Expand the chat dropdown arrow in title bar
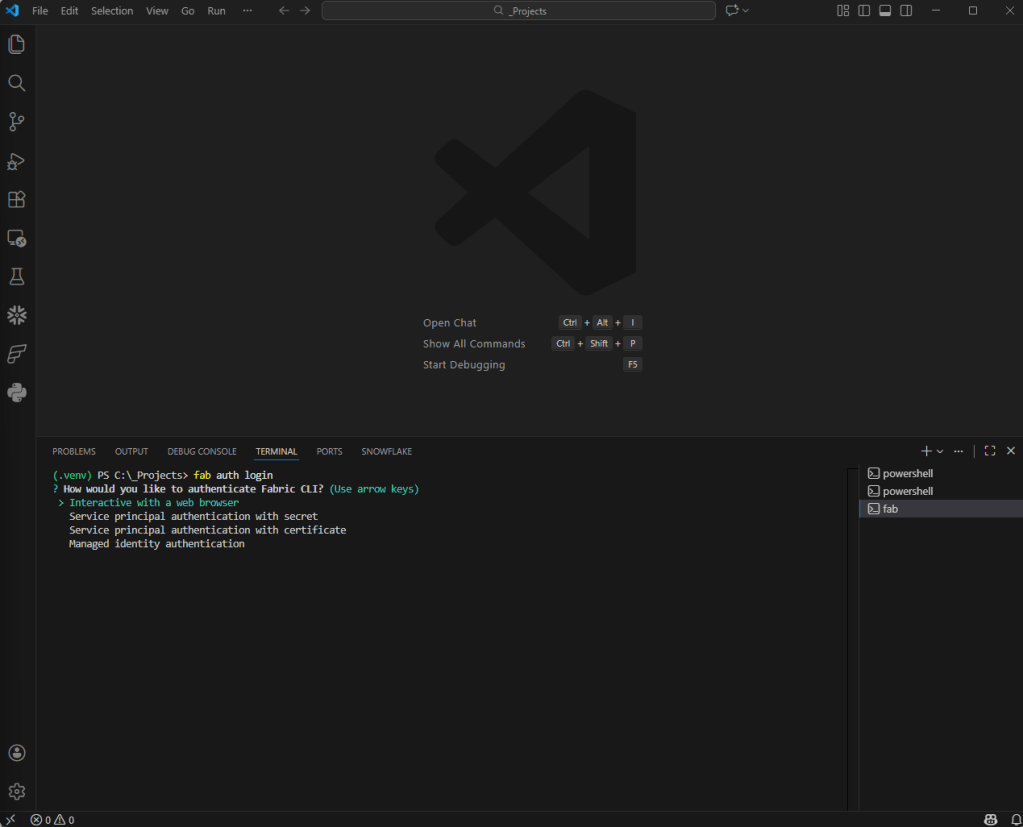The height and width of the screenshot is (827, 1023). pyautogui.click(x=746, y=11)
